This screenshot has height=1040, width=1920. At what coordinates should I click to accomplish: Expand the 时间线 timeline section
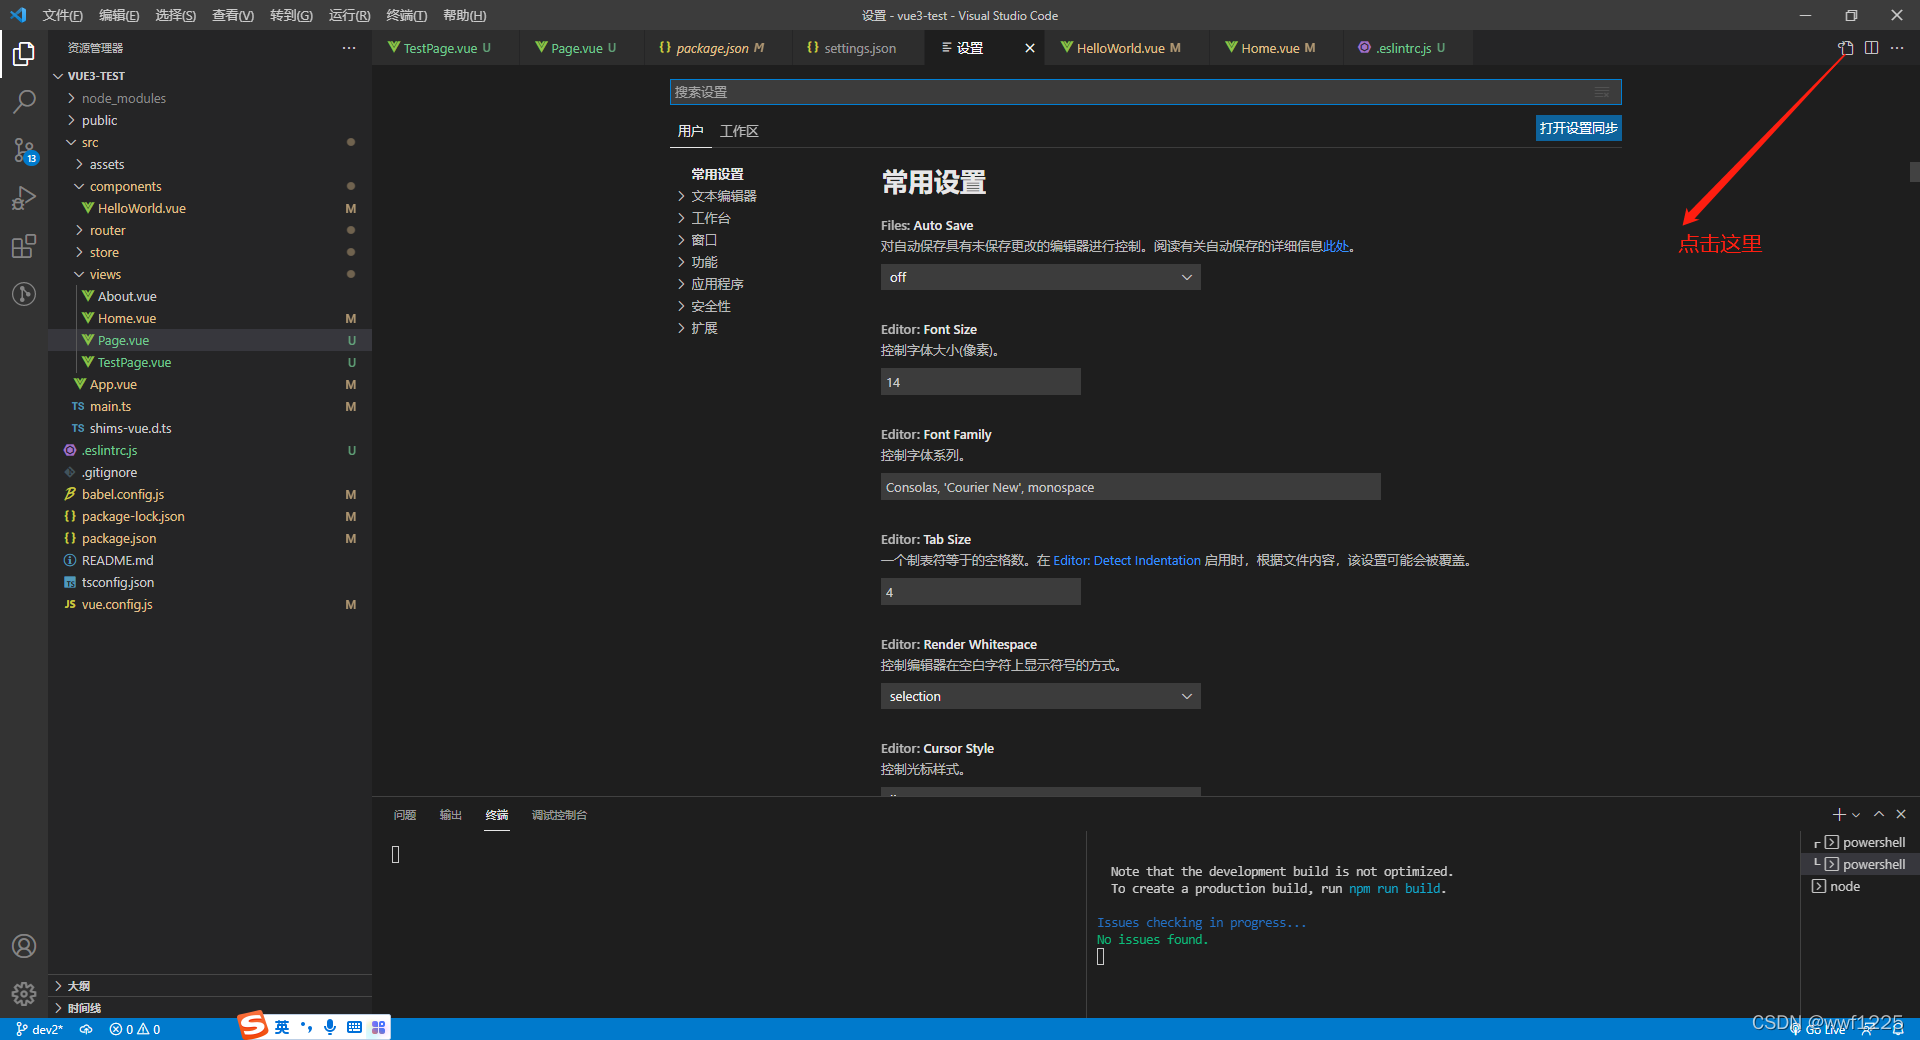point(210,1008)
